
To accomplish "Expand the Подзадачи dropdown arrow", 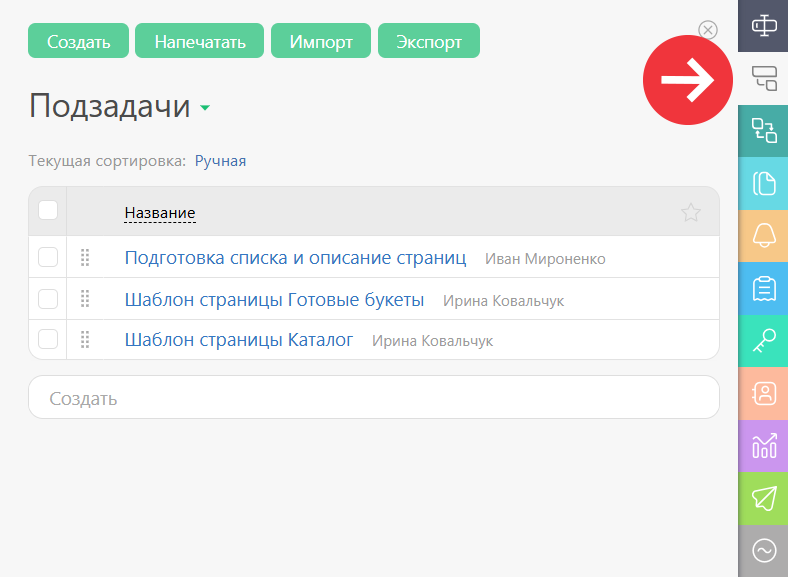I will (205, 107).
